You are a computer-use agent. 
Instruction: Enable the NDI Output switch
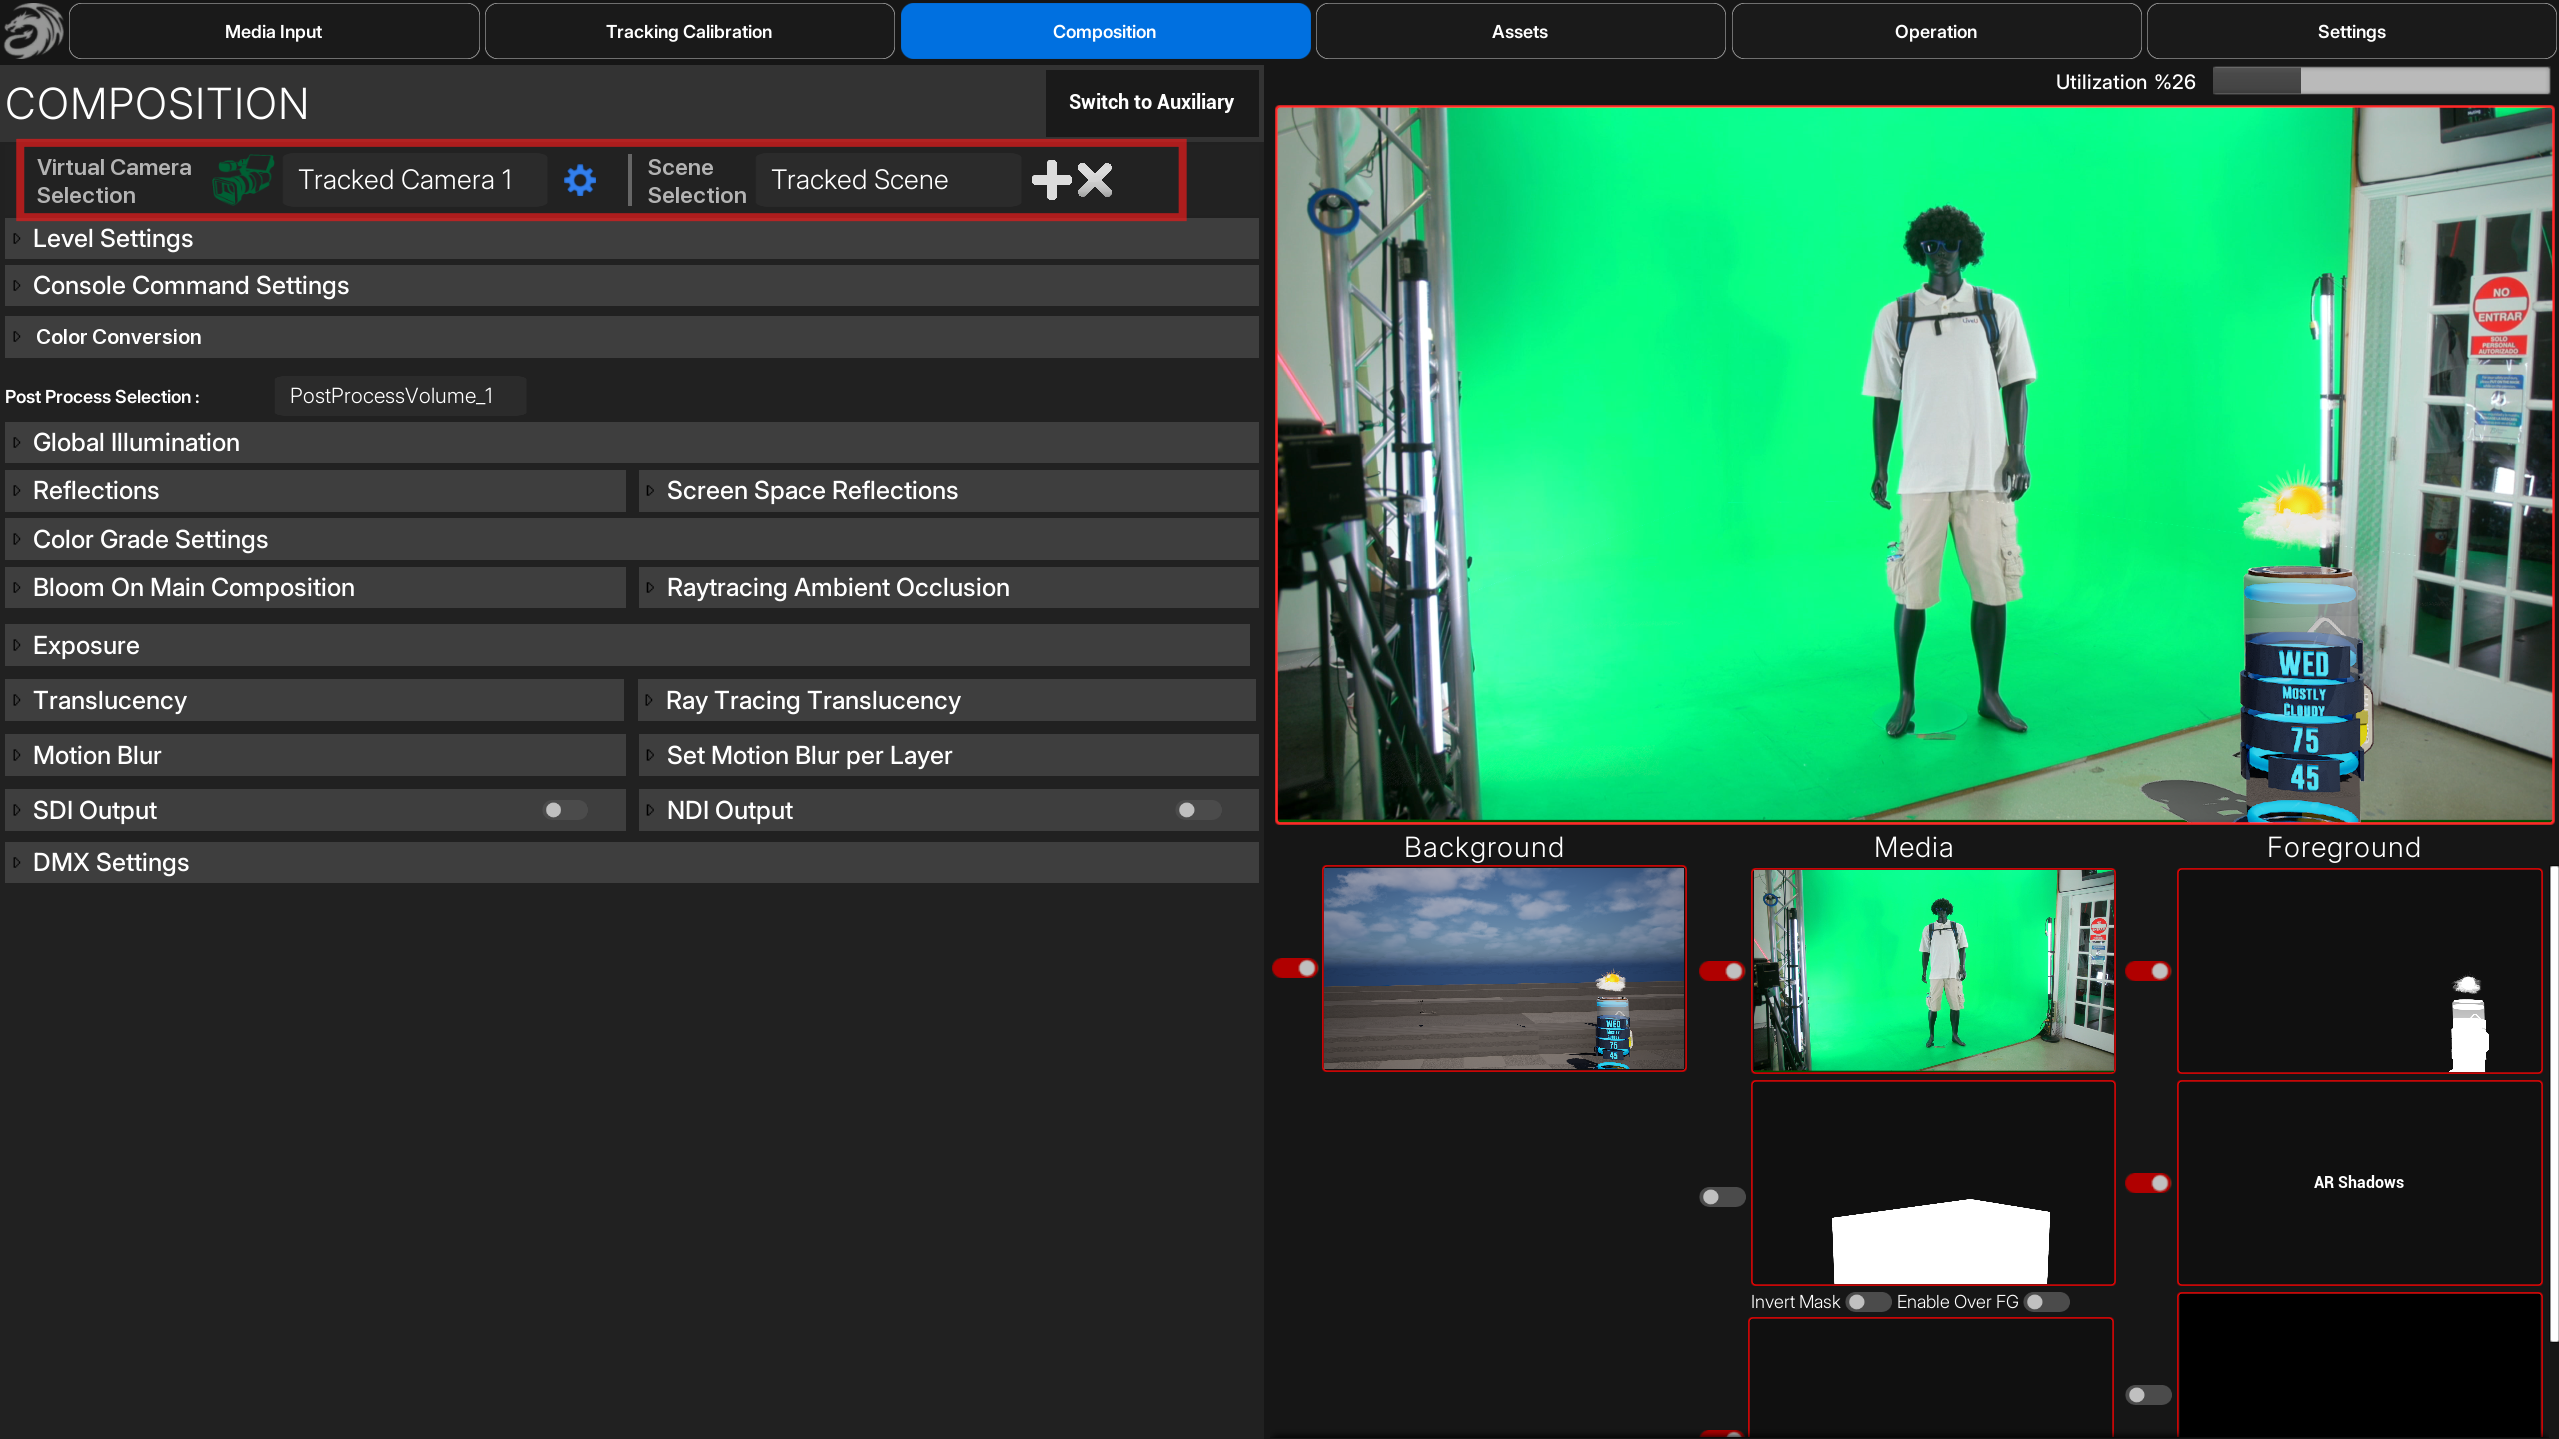(1198, 810)
